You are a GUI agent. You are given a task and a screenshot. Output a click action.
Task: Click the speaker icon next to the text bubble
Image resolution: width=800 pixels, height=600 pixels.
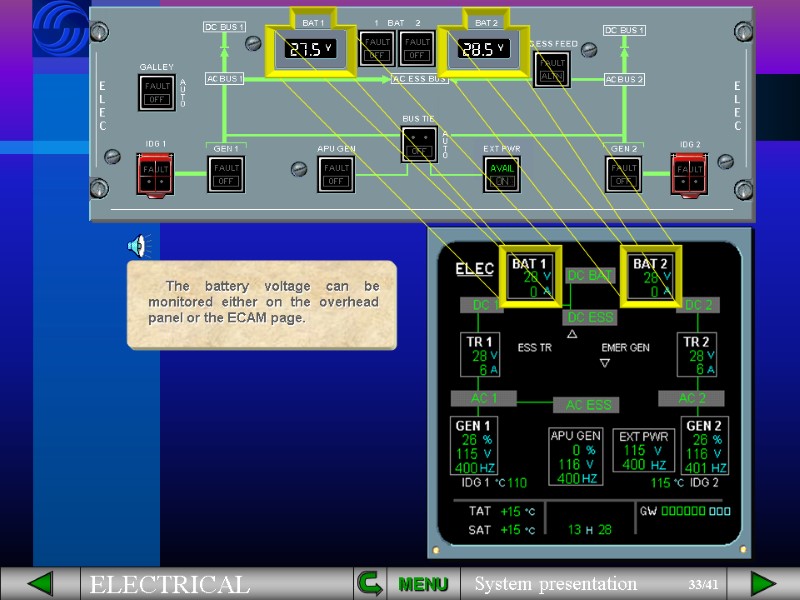[141, 246]
